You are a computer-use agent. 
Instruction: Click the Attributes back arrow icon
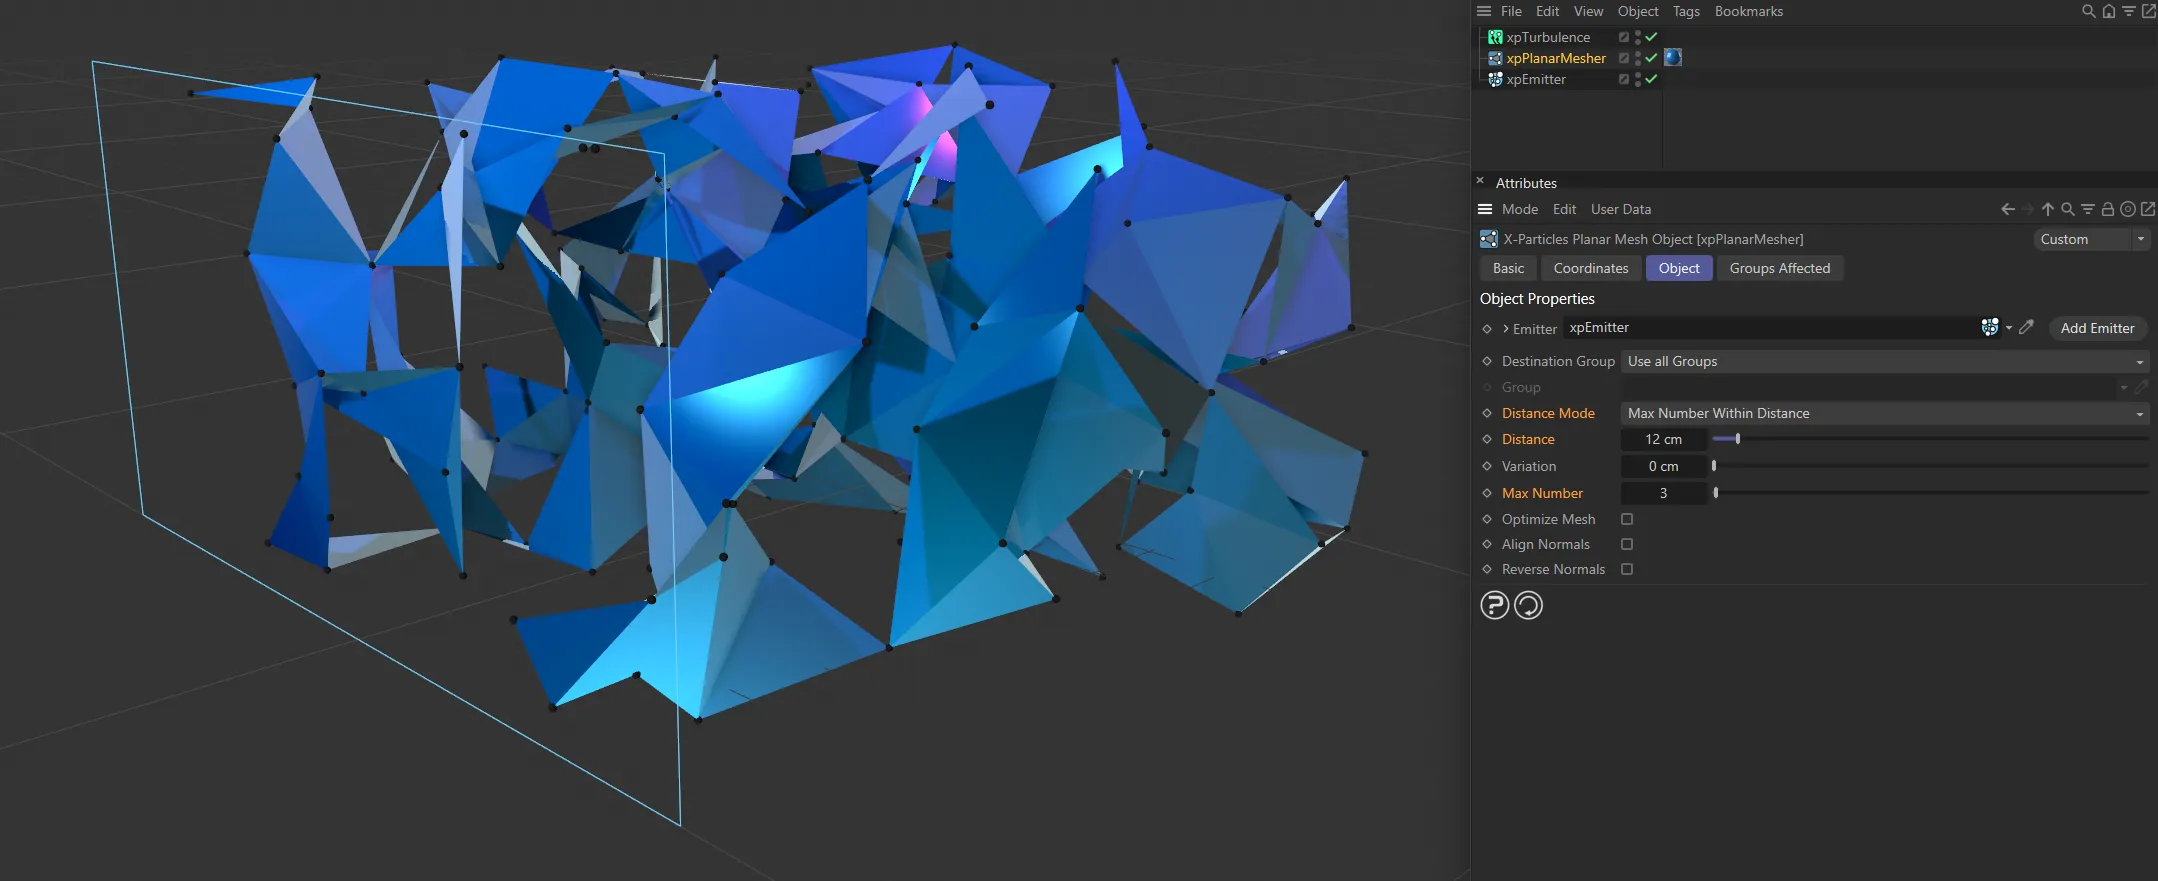tap(2007, 209)
